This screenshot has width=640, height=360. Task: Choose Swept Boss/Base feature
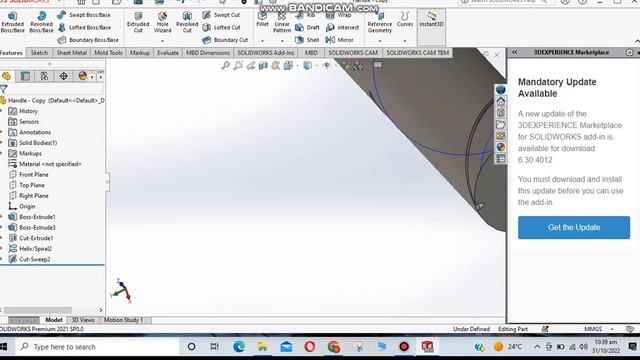coord(84,15)
